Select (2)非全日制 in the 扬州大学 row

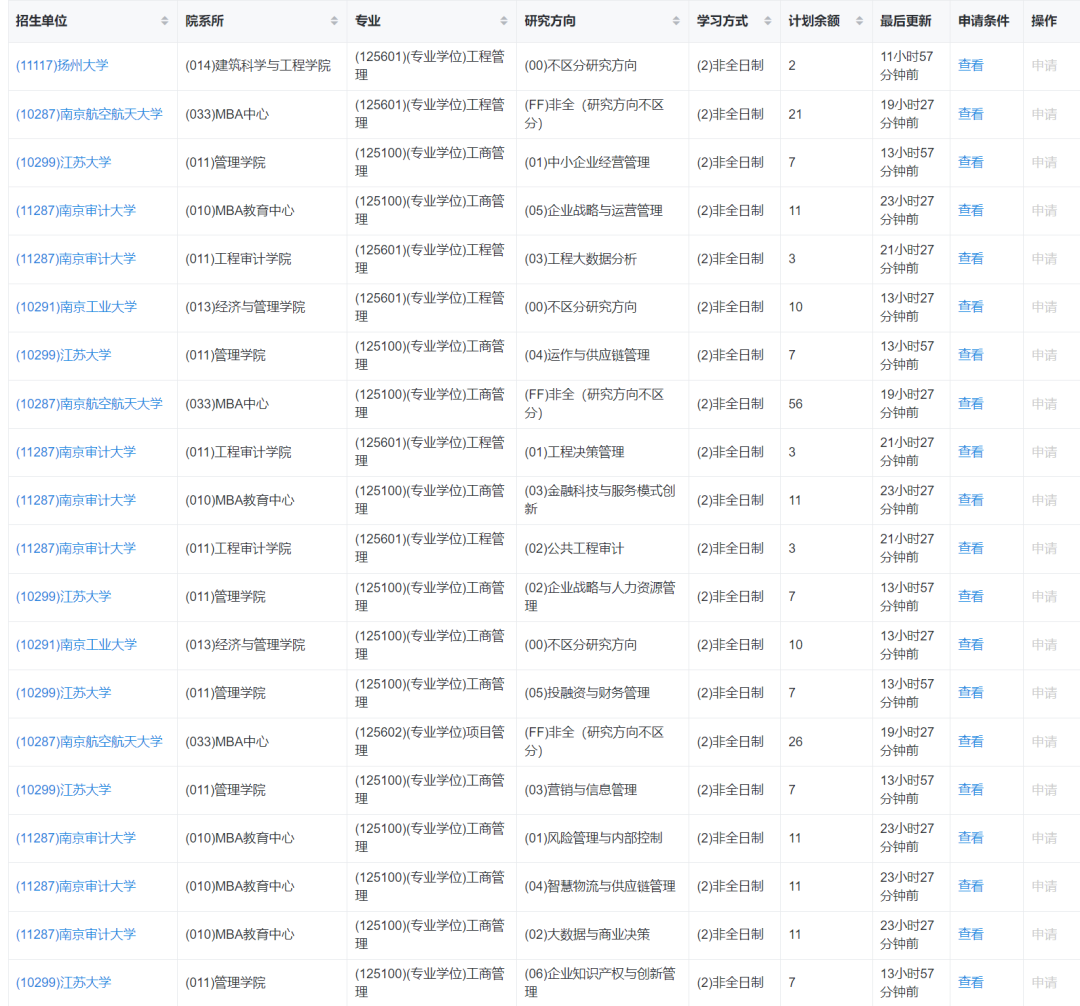point(729,65)
